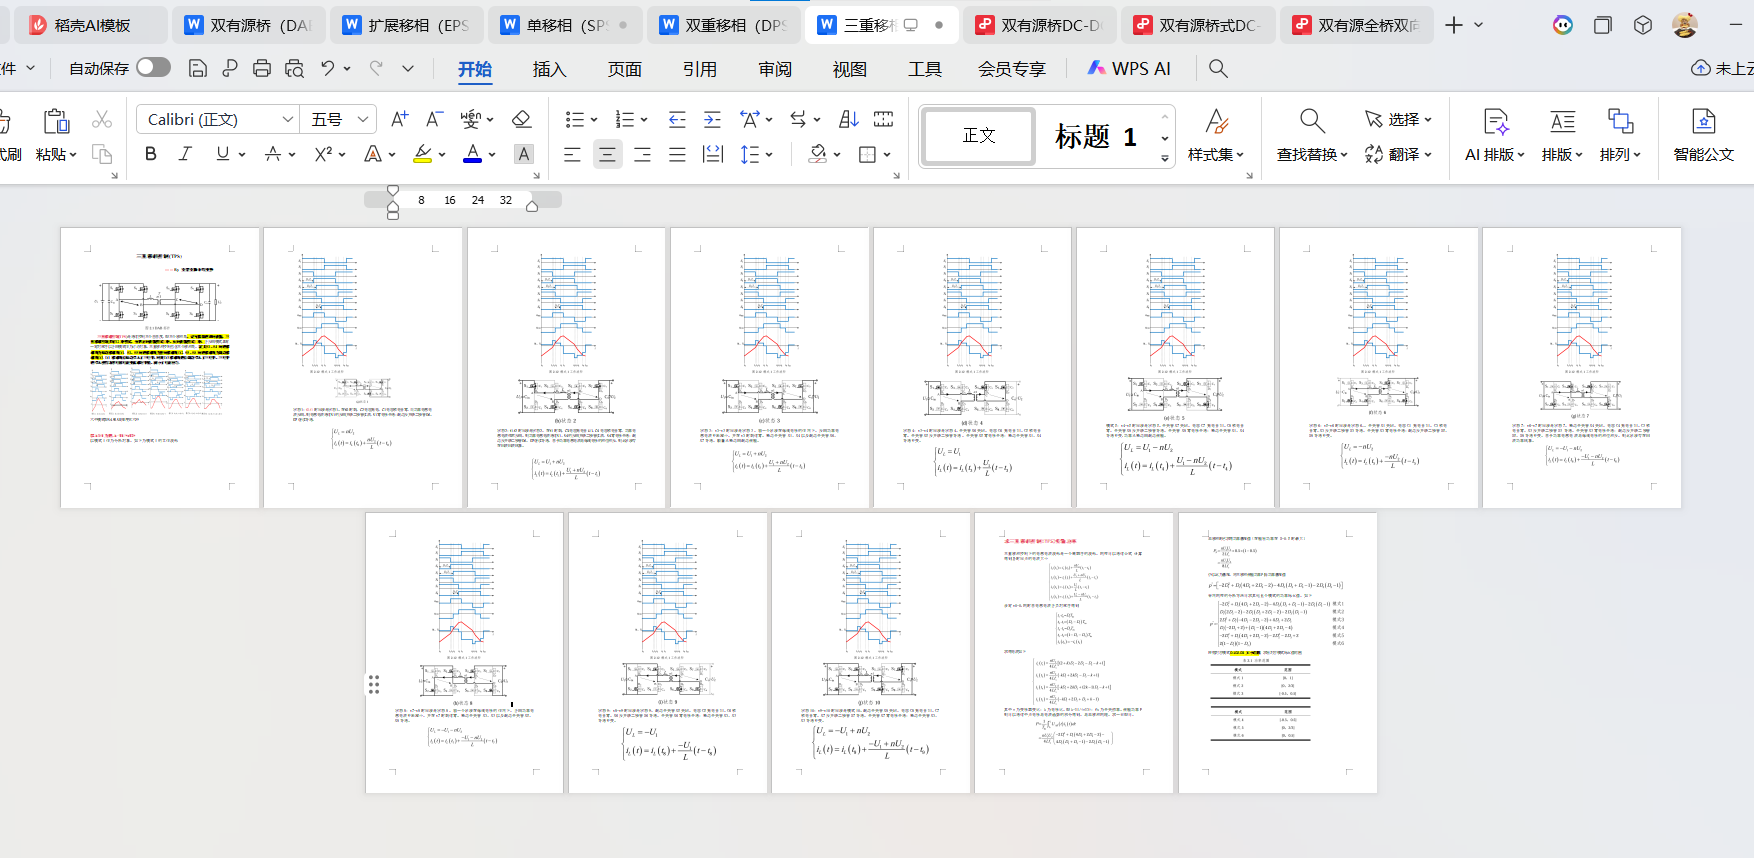Decrease paragraph indent
The height and width of the screenshot is (858, 1754).
pos(677,119)
